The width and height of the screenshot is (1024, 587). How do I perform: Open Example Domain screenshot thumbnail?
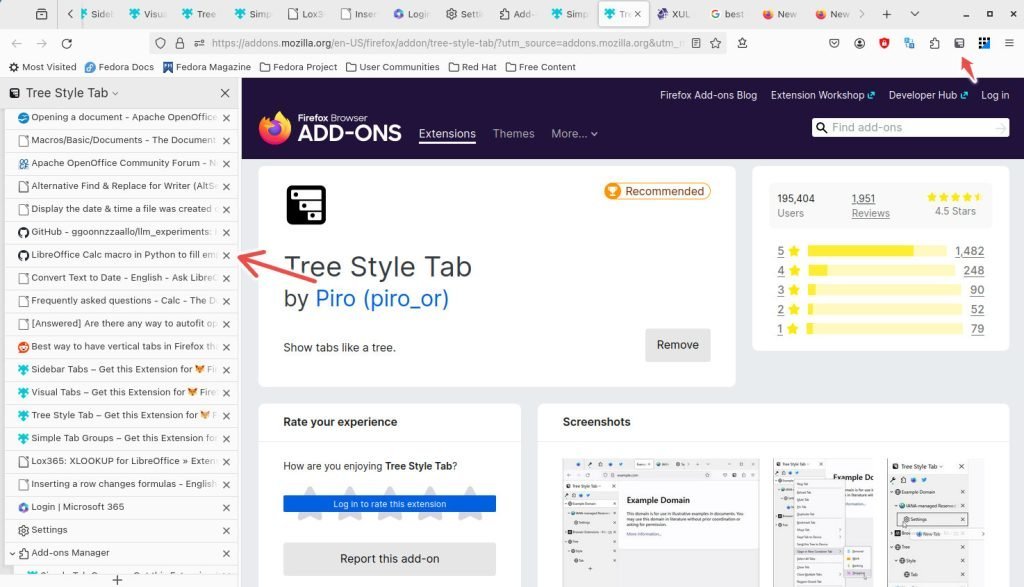tap(660, 522)
